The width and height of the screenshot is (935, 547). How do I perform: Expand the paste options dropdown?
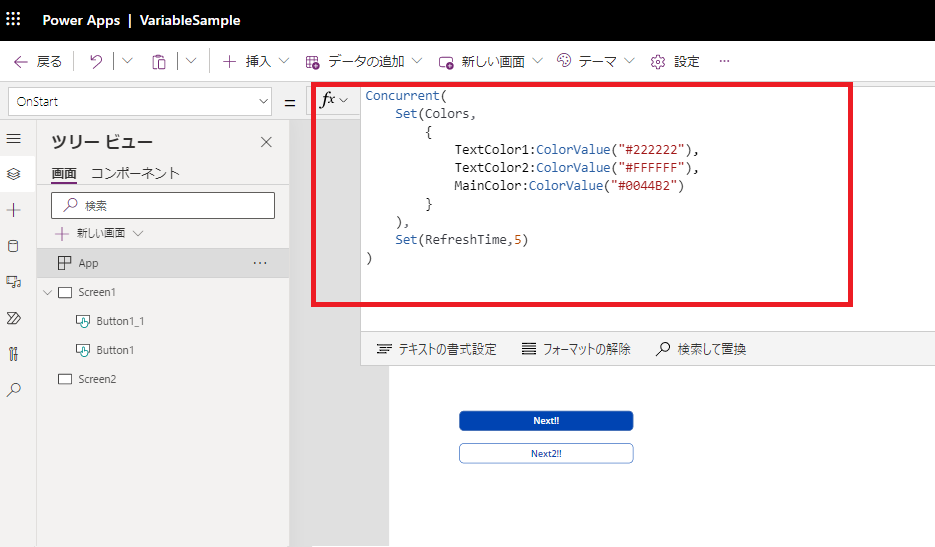coord(191,61)
